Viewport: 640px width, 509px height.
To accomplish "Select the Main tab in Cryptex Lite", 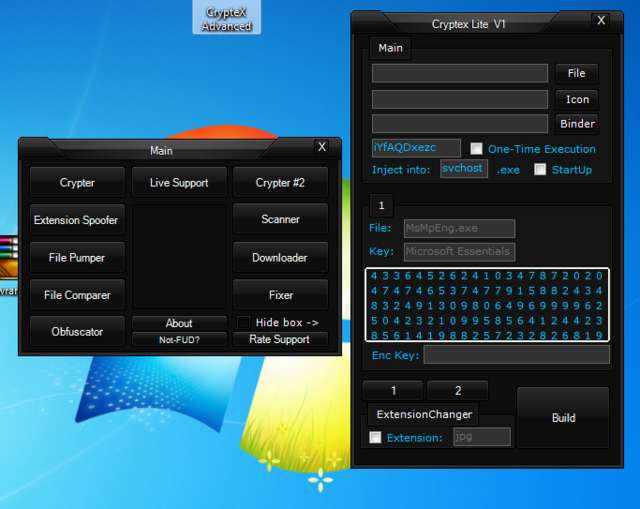I will coord(390,48).
